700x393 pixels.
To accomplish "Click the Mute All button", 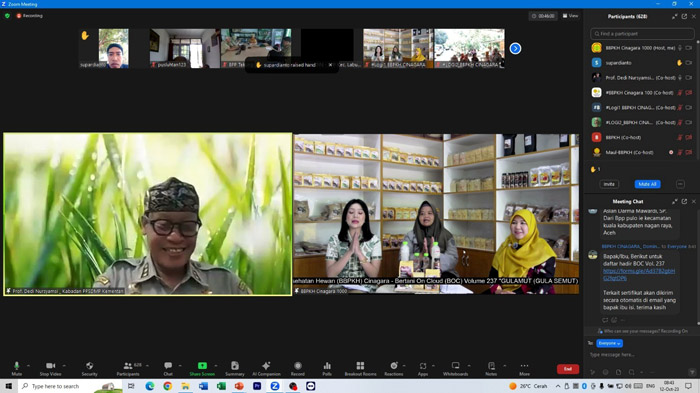I will tap(647, 184).
